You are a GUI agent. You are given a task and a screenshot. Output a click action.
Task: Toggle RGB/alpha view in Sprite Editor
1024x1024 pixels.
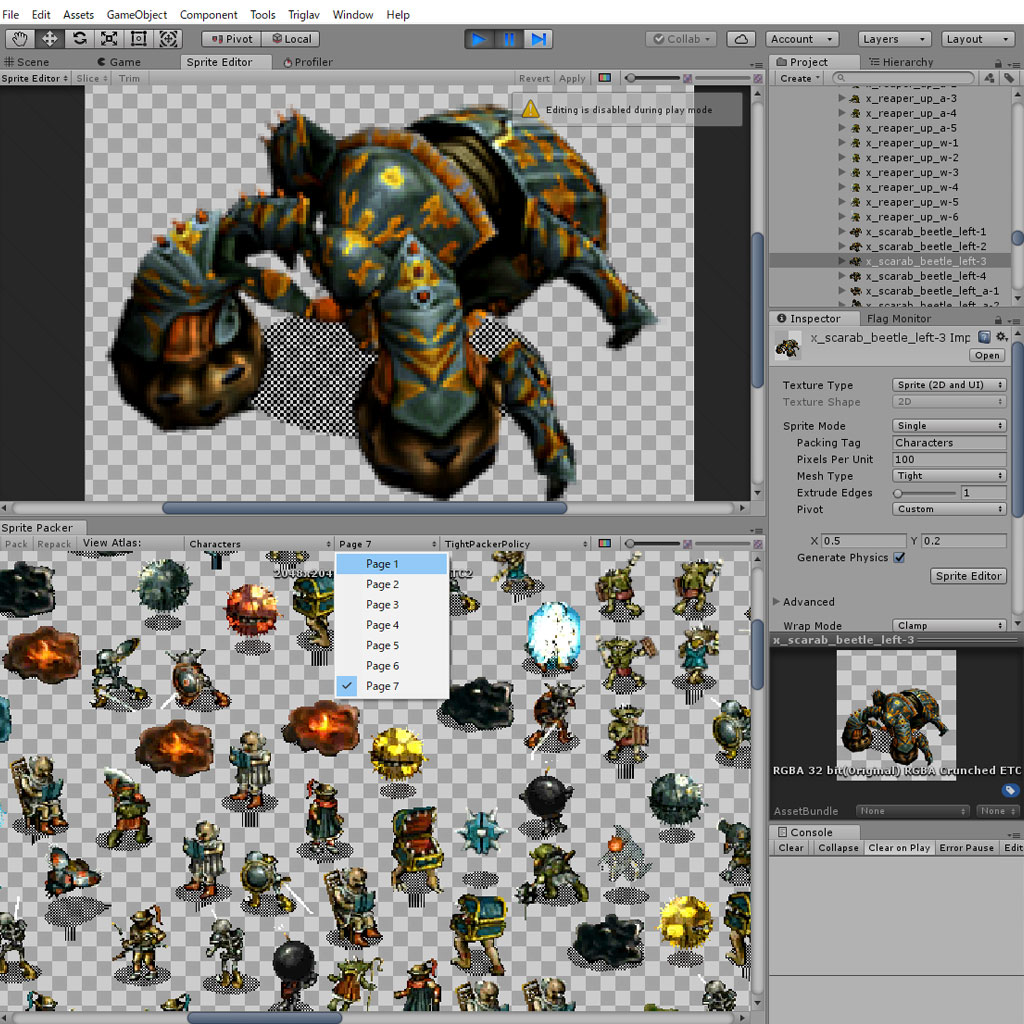tap(605, 78)
